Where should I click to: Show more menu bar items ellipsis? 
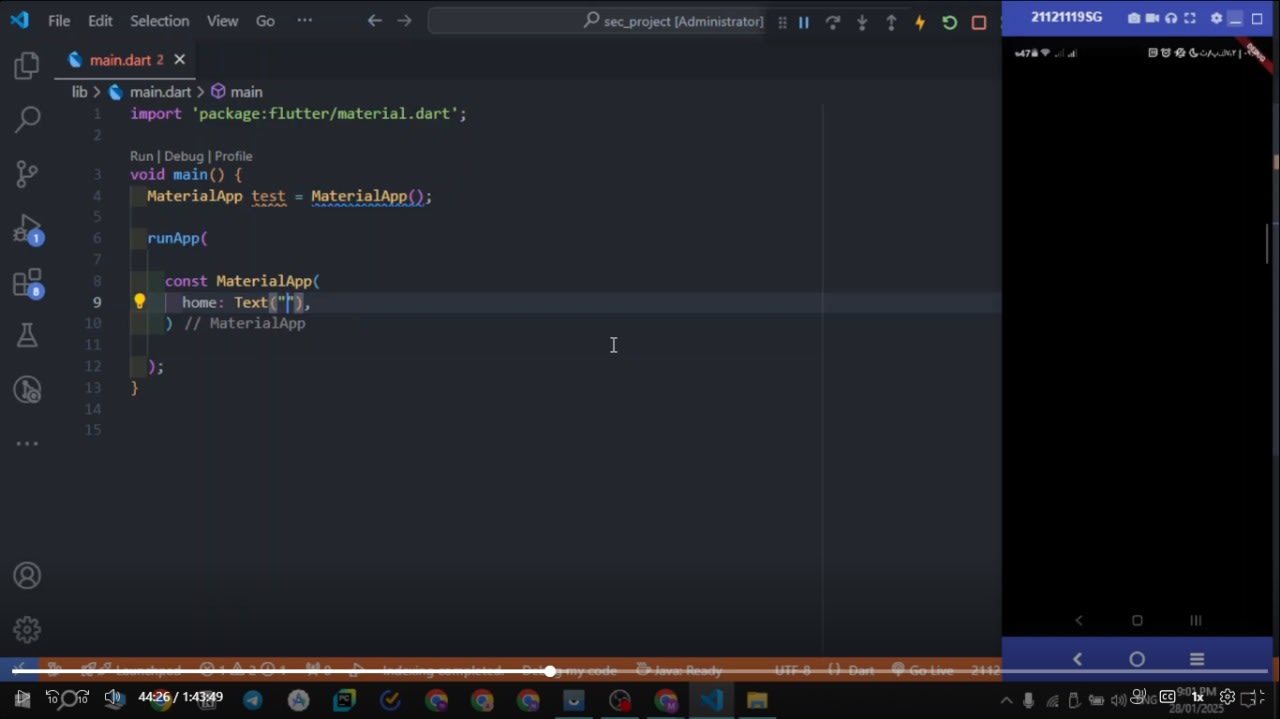point(305,20)
